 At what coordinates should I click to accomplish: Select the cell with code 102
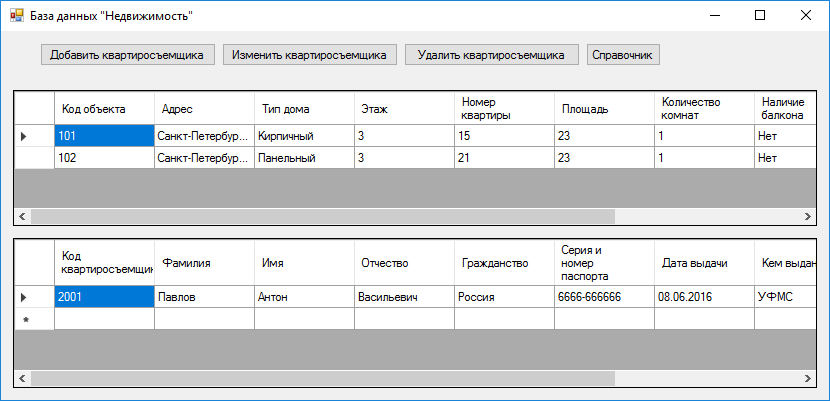pyautogui.click(x=104, y=158)
